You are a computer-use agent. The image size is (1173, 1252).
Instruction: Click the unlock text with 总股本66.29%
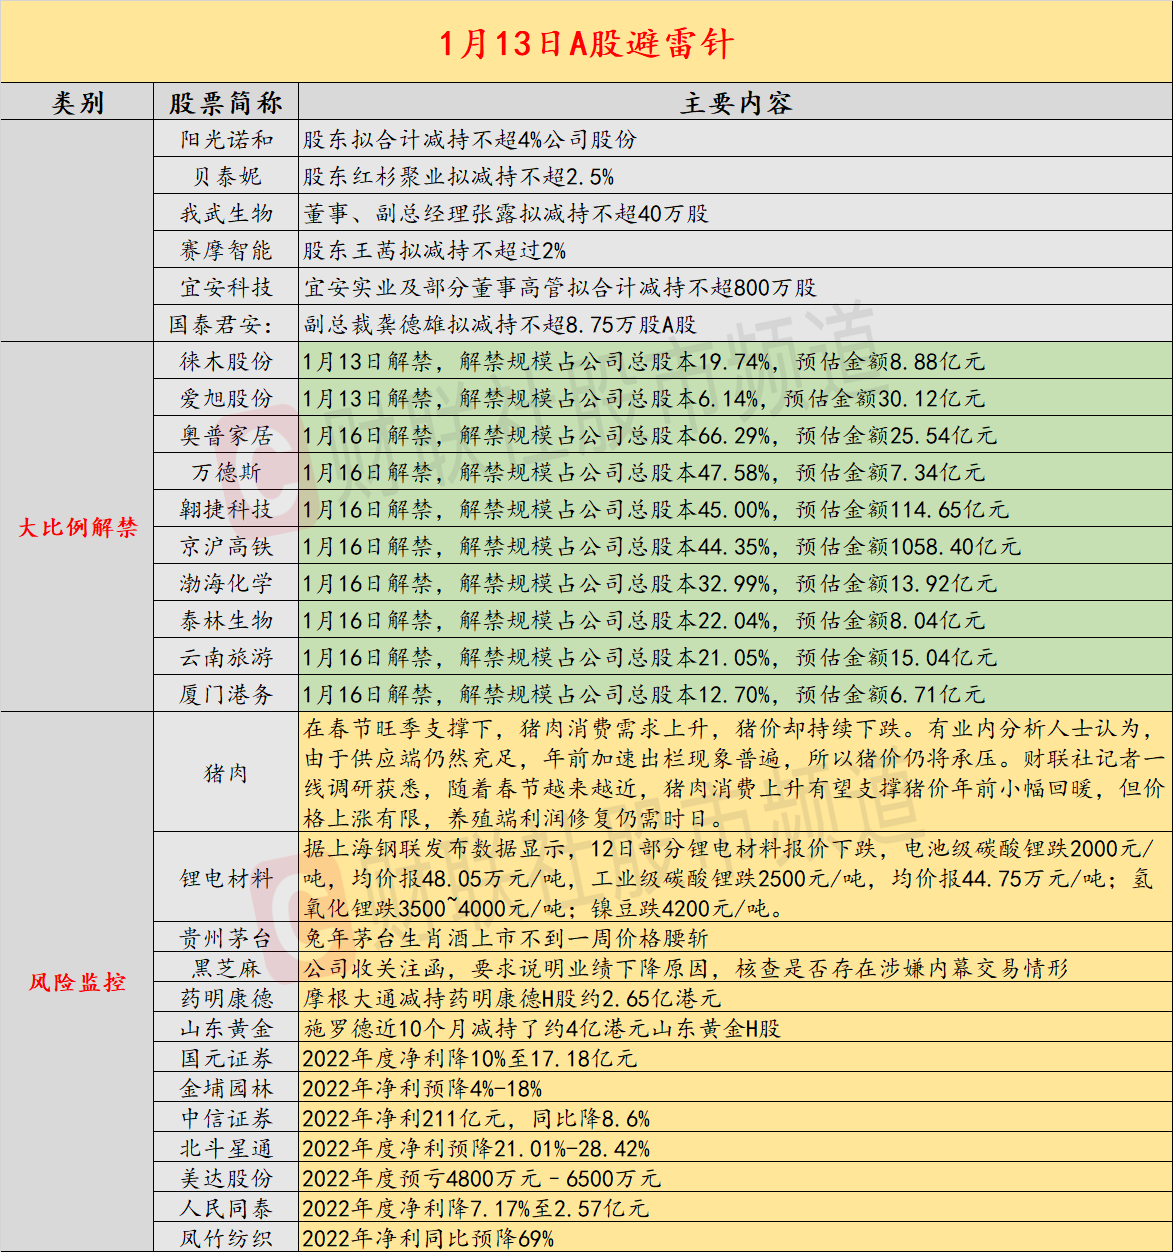[x=650, y=435]
